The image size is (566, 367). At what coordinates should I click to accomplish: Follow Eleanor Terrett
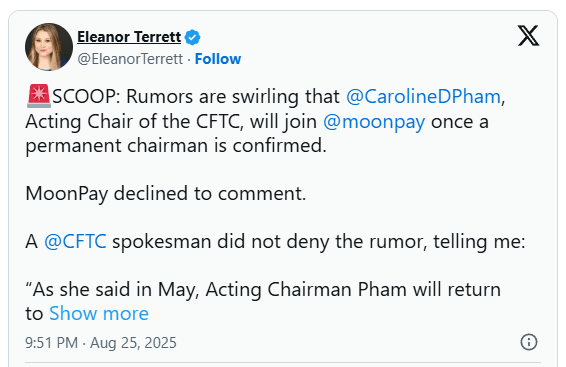pos(218,59)
